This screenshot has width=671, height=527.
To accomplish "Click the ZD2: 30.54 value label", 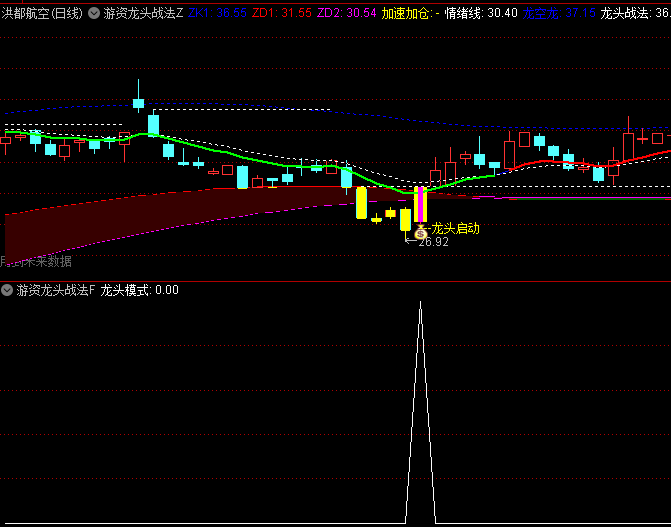I will [346, 13].
